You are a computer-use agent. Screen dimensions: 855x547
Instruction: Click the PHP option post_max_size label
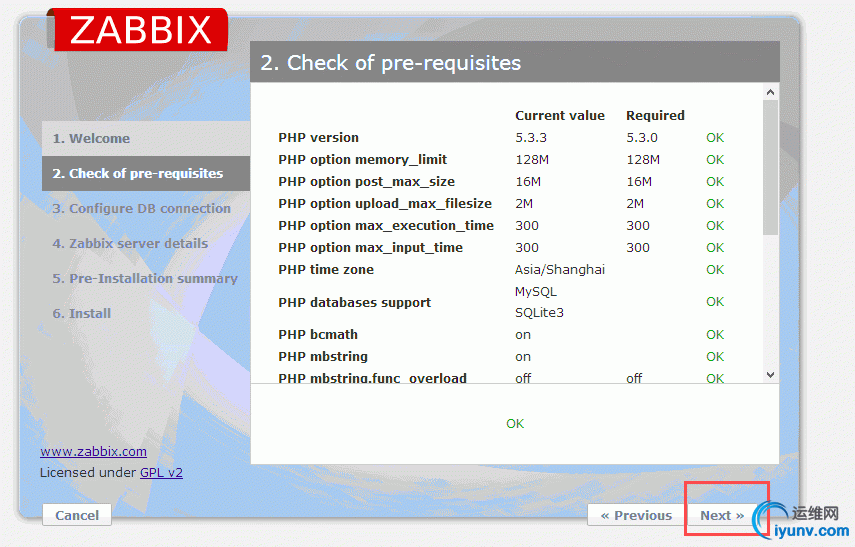tap(366, 182)
